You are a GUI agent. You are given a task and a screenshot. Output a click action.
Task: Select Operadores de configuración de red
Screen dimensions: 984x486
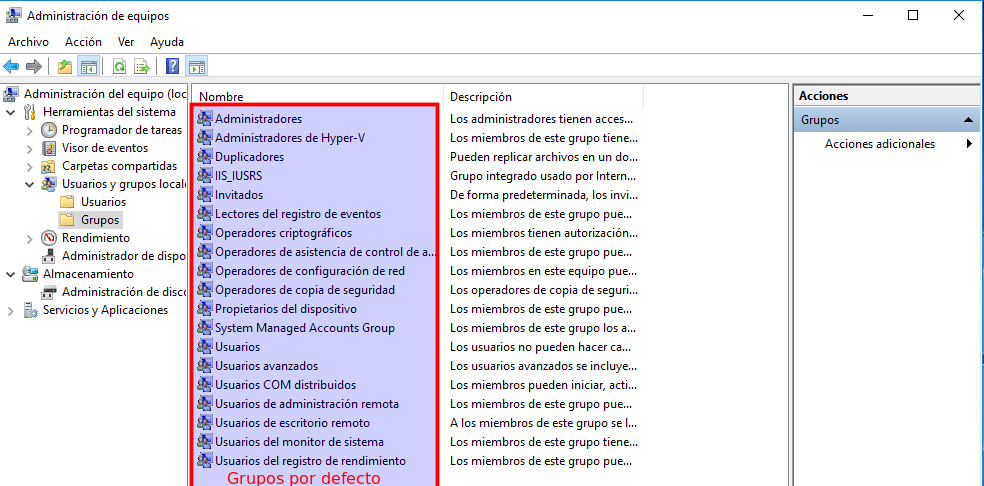[310, 271]
